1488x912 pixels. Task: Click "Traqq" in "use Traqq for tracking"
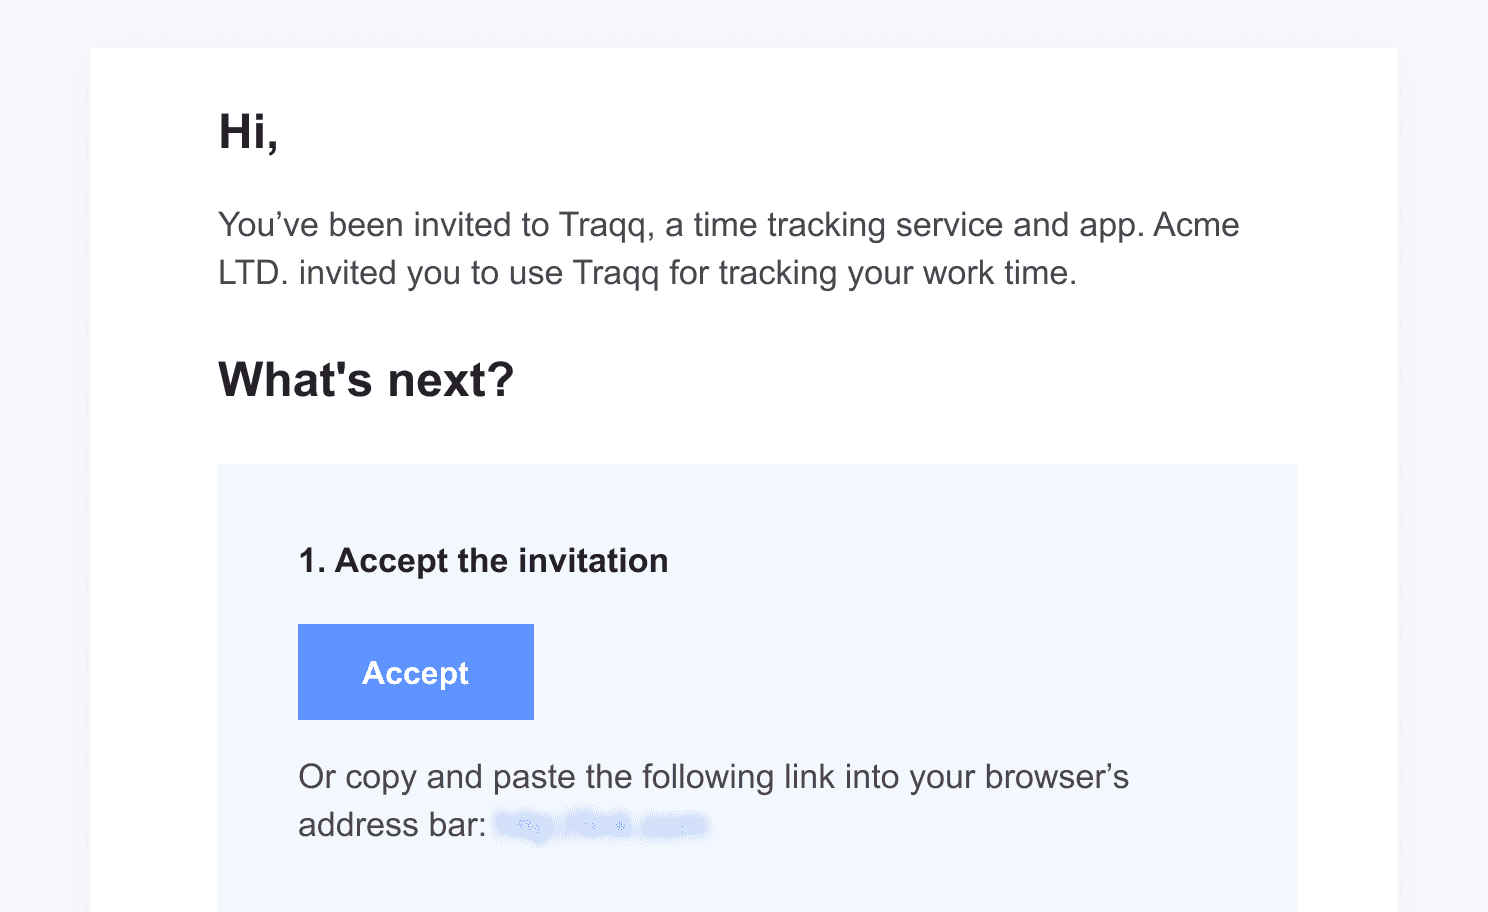(616, 274)
